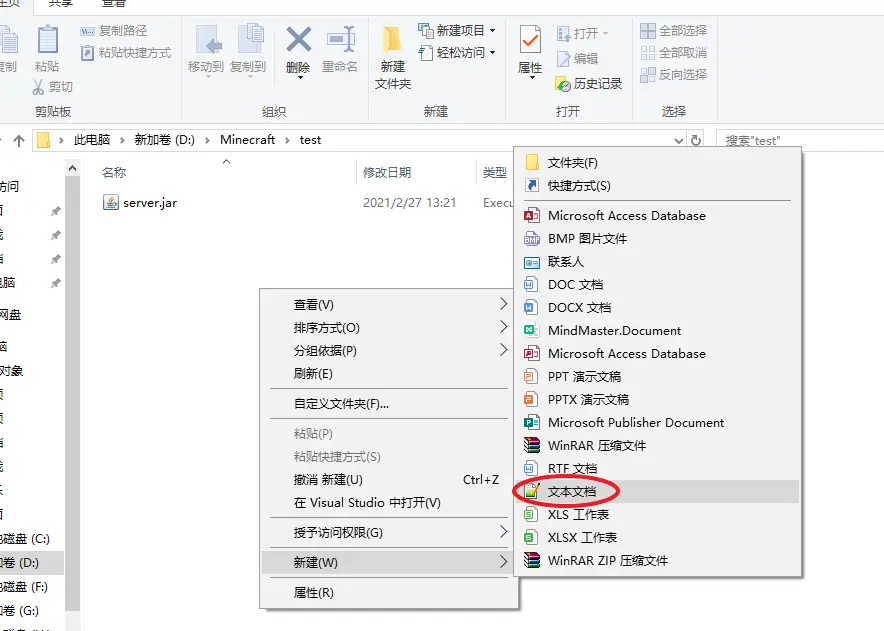Open the address bar history dropdown
884x631 pixels.
click(x=678, y=139)
